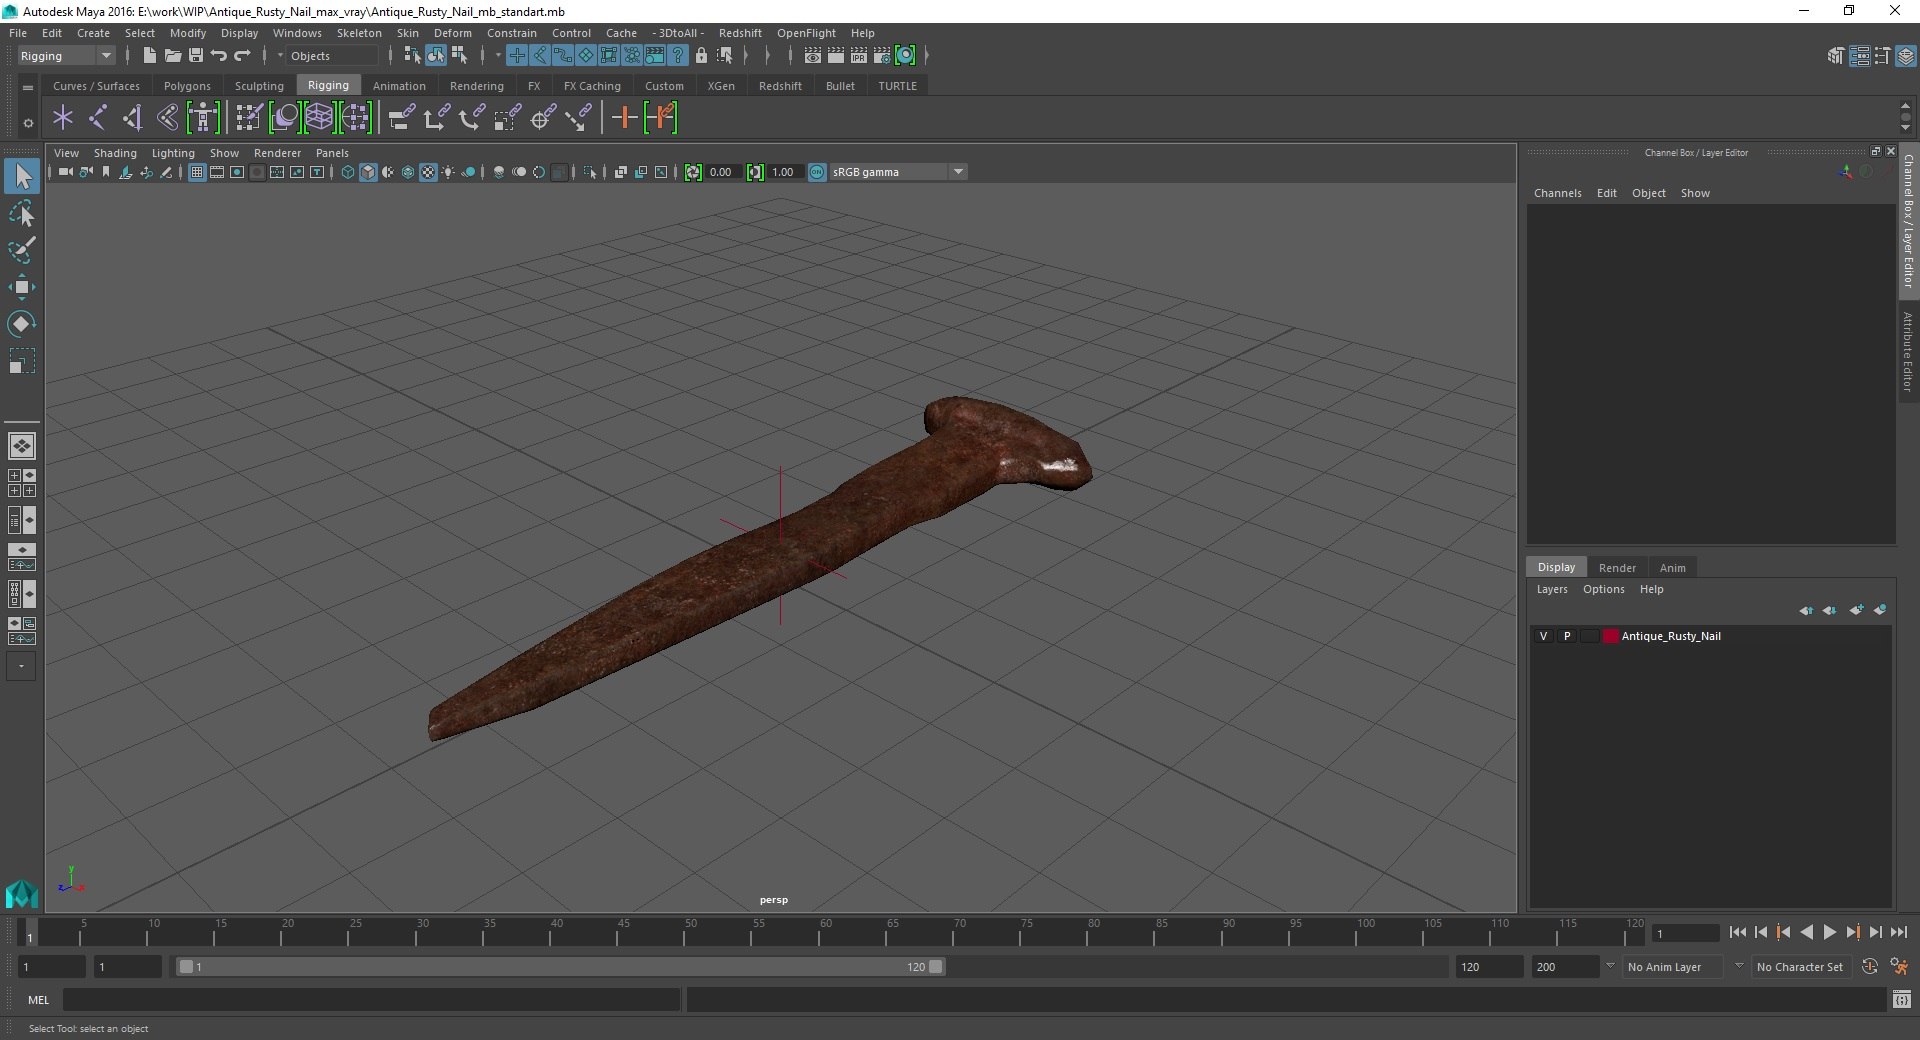Go to start of playback range
The height and width of the screenshot is (1040, 1920).
point(1737,932)
